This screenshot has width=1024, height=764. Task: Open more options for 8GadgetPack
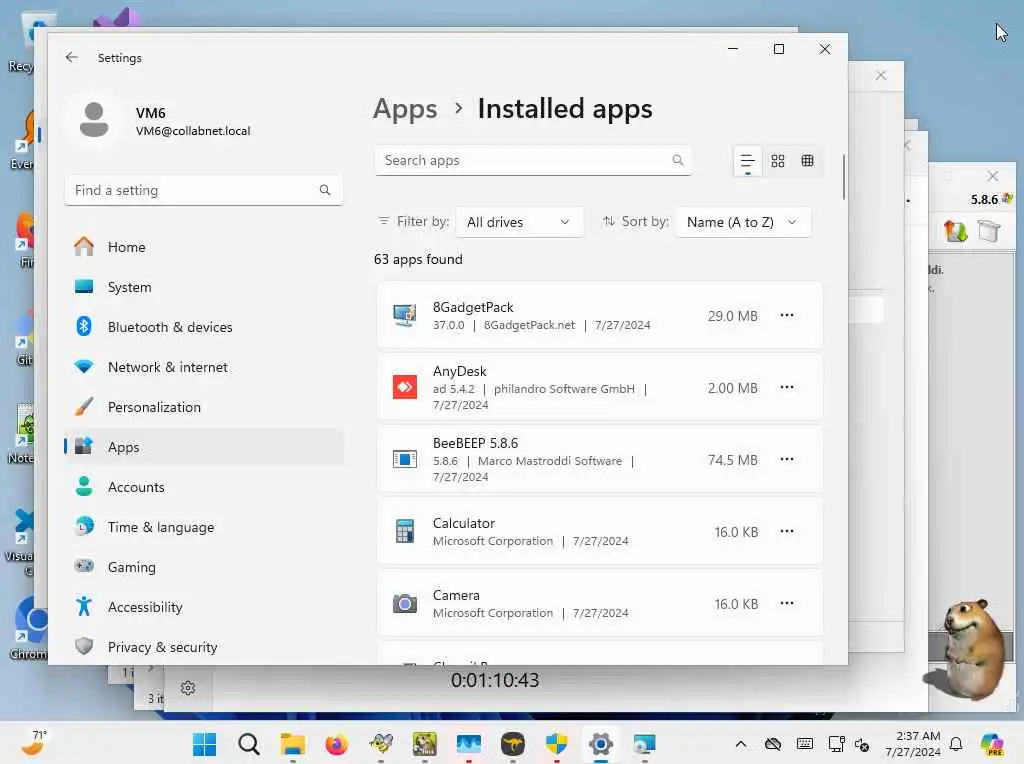[787, 315]
